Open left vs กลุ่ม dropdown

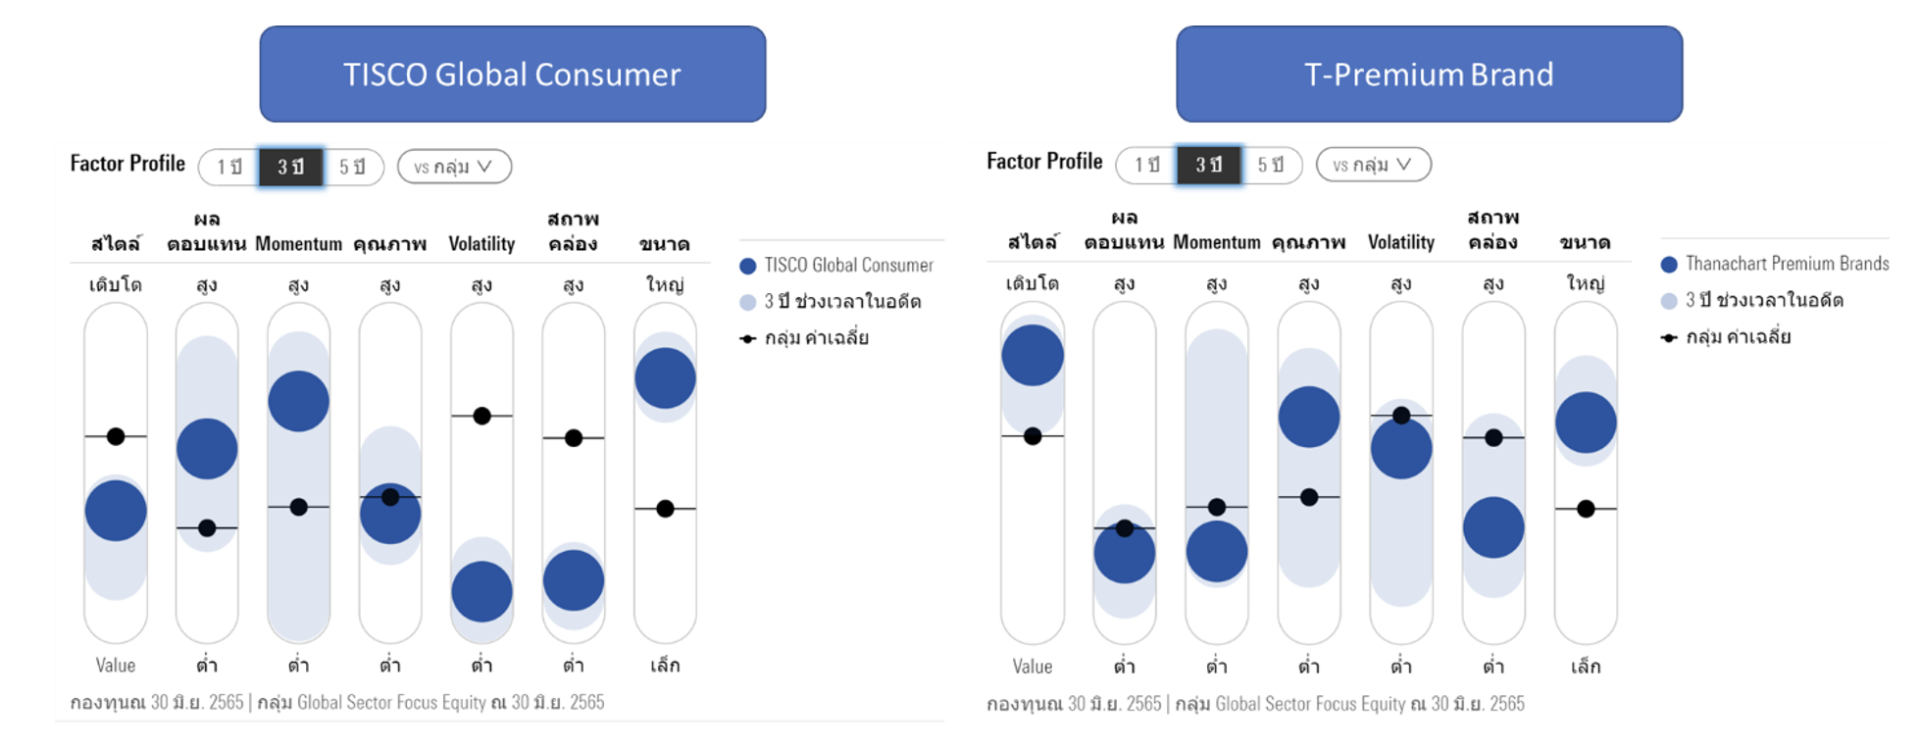point(454,167)
